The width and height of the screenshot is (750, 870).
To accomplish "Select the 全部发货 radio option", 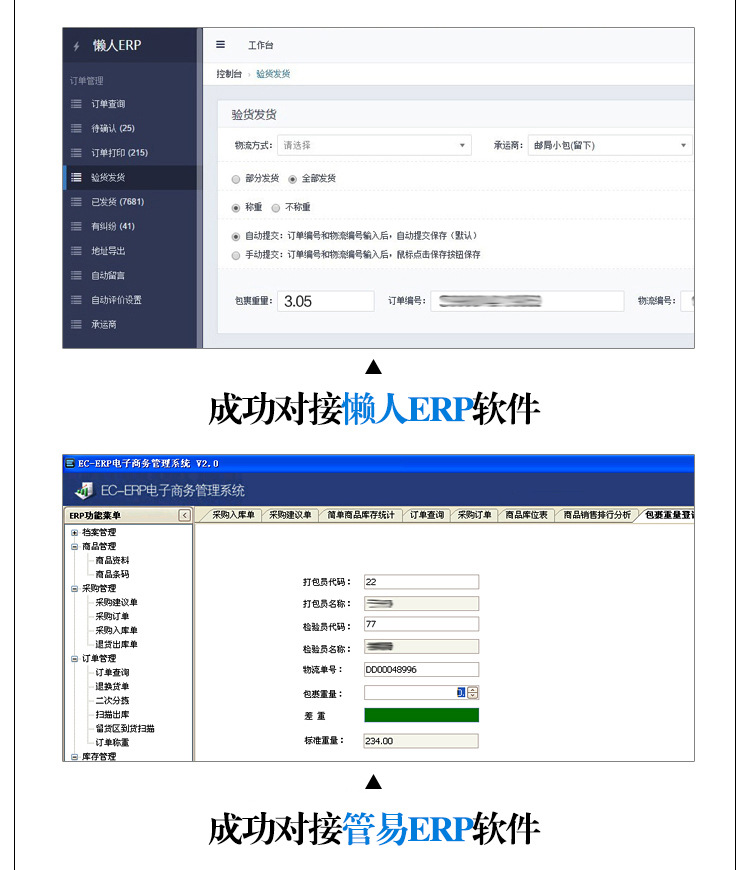I will point(292,179).
